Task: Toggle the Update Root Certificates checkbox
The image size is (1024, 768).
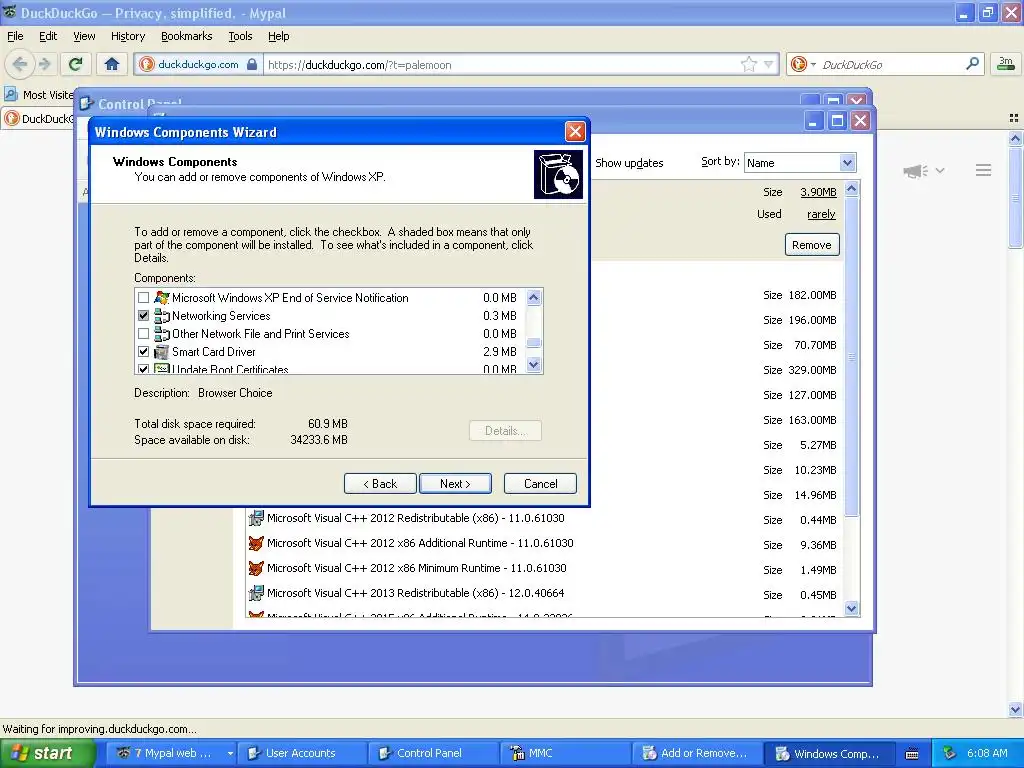Action: (144, 369)
